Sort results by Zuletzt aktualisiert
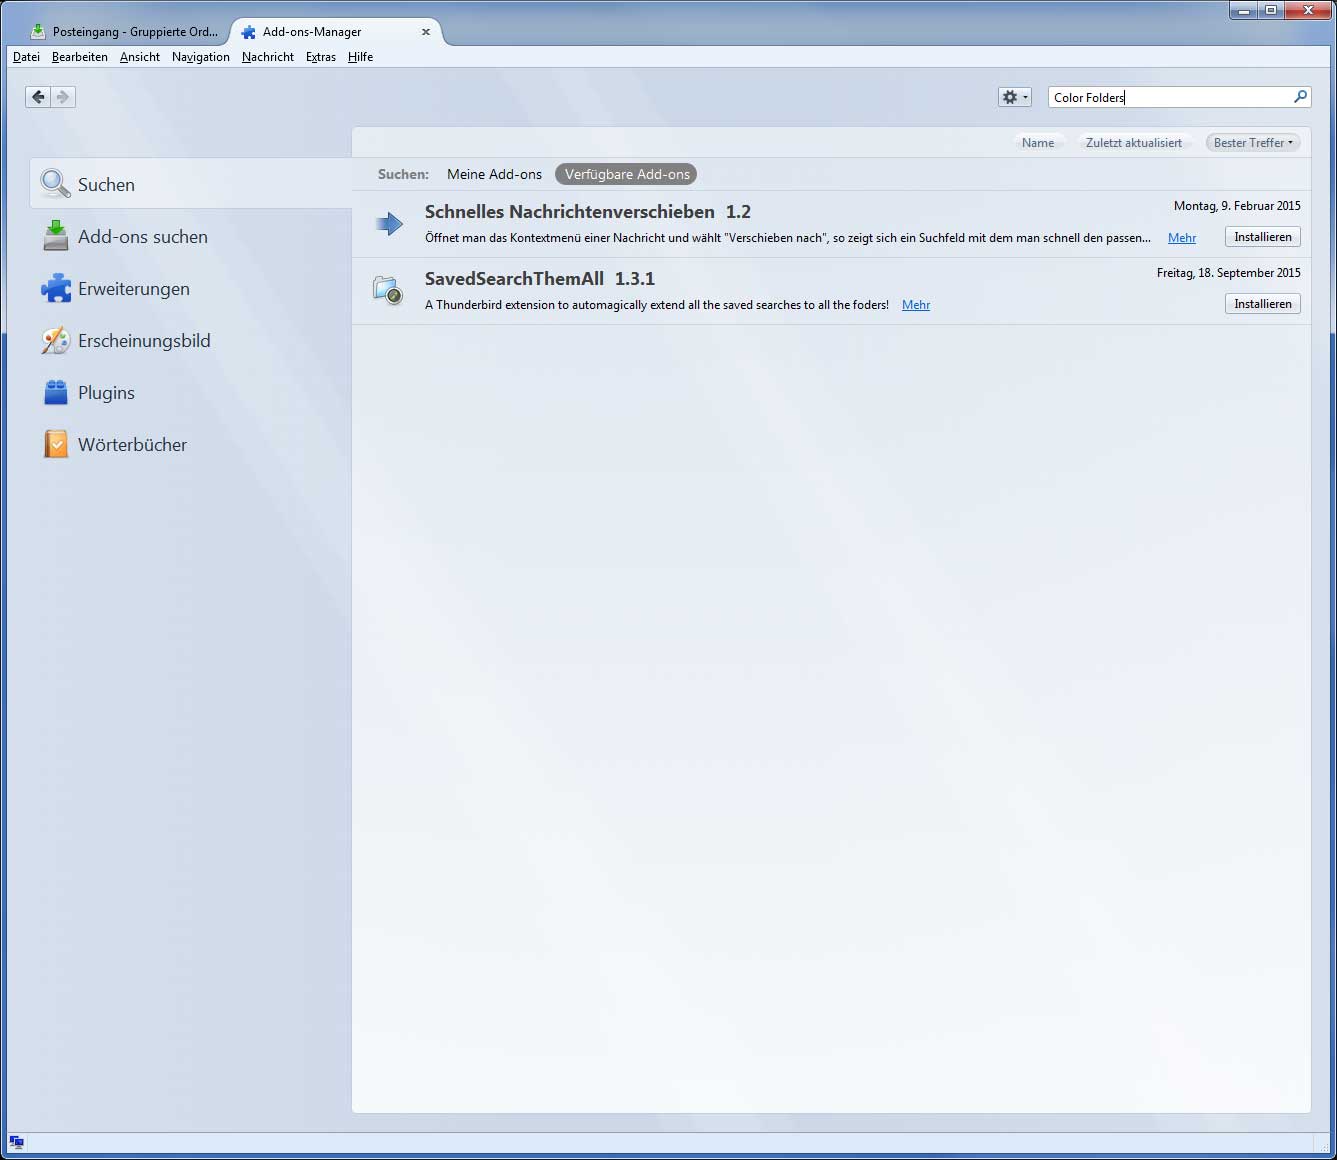The width and height of the screenshot is (1337, 1160). pos(1134,143)
